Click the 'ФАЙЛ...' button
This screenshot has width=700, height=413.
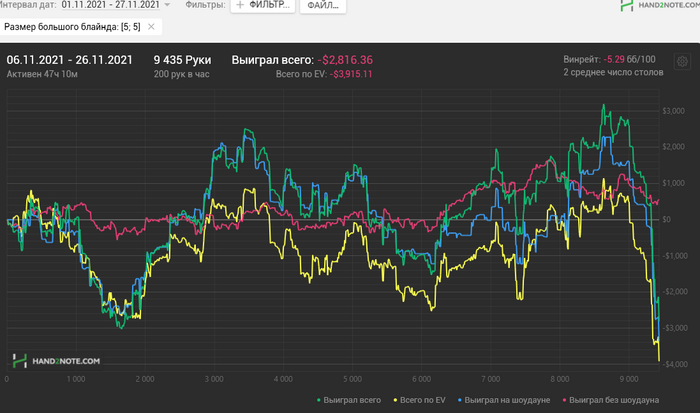click(x=323, y=6)
